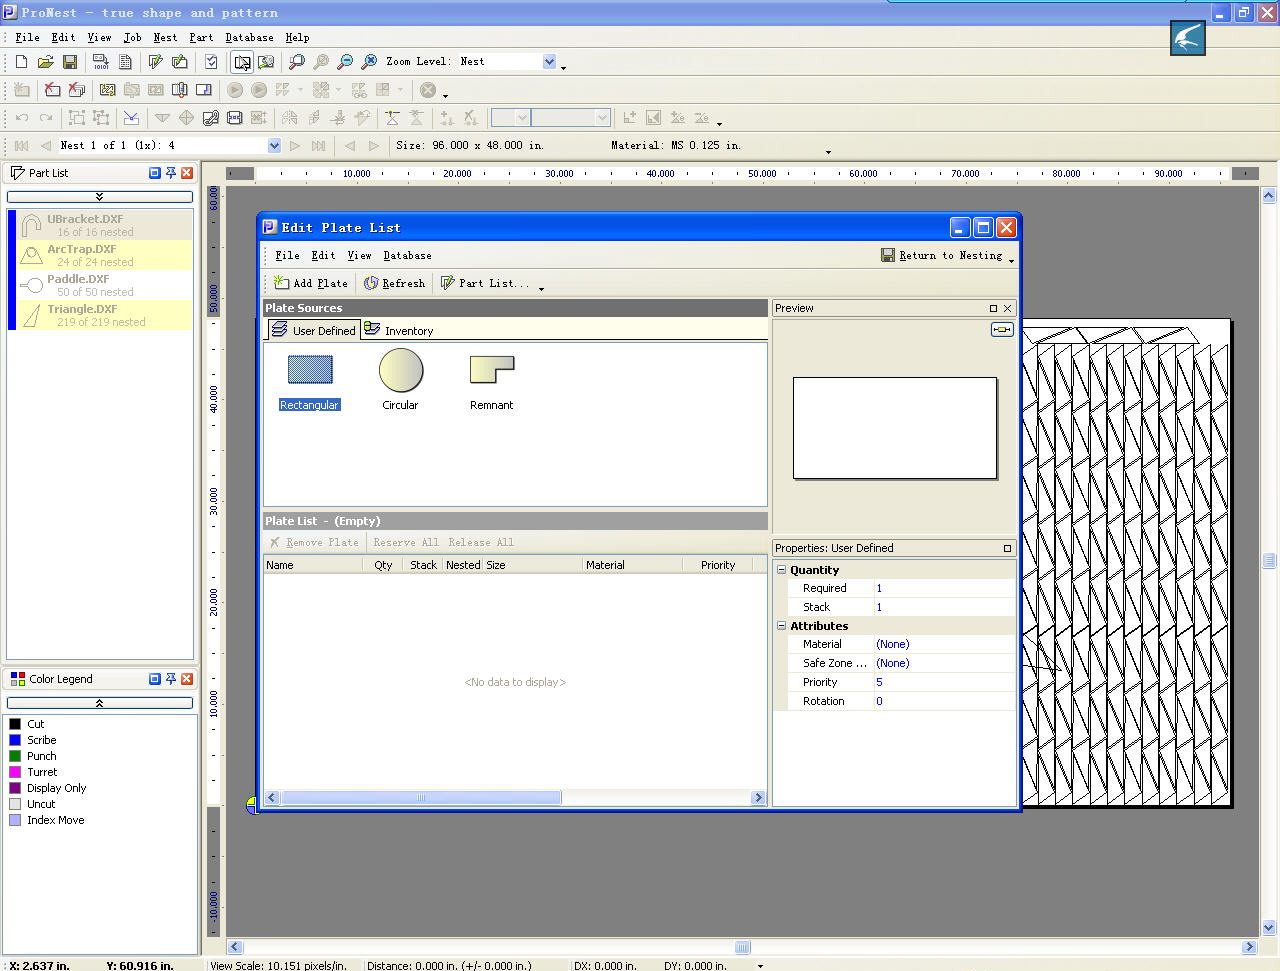
Task: Toggle maximize of the Properties pane
Action: pos(1007,548)
